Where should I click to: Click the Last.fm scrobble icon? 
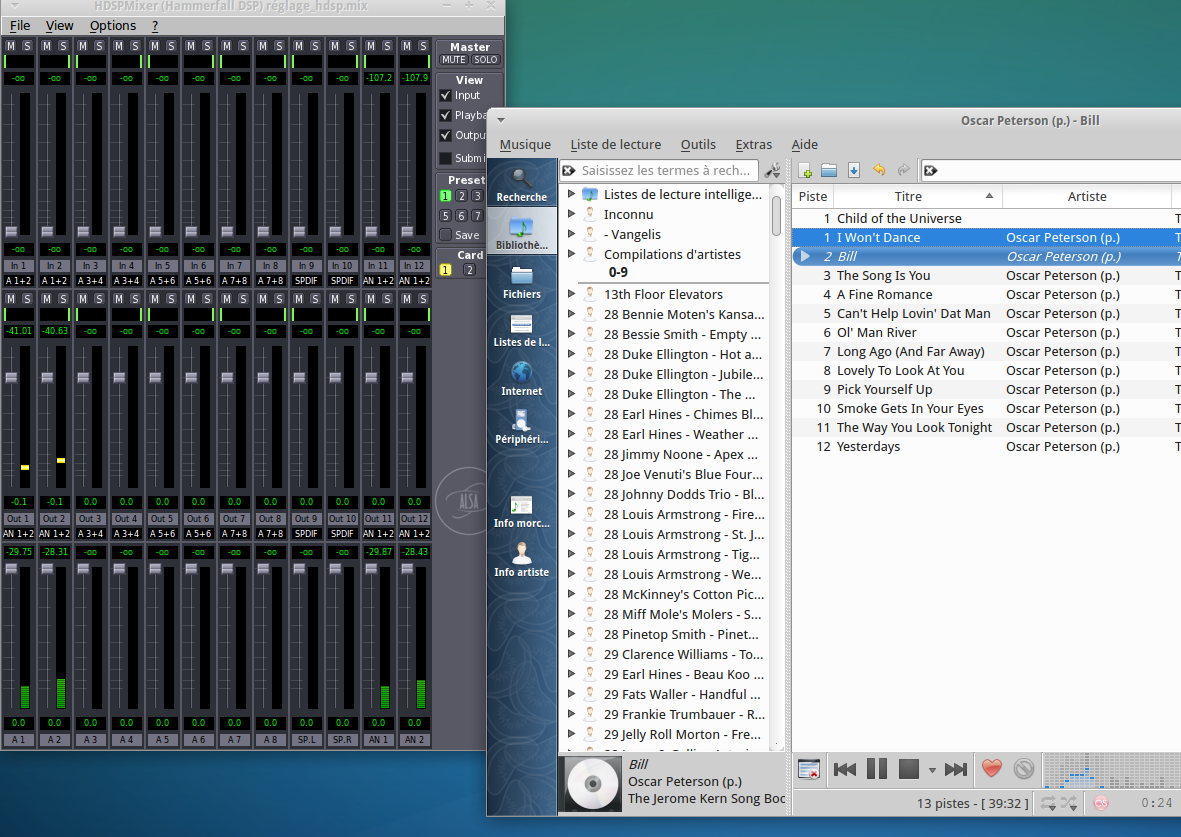pos(1101,803)
